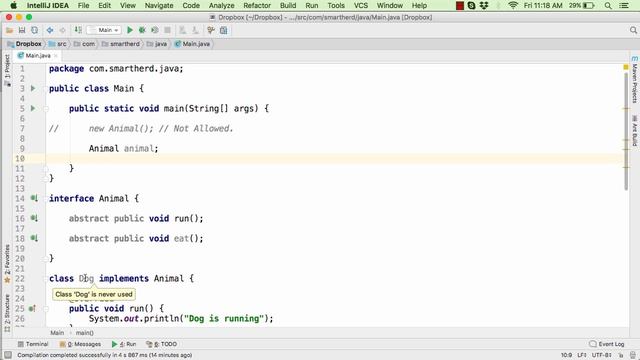Viewport: 640px width, 360px height.
Task: Click the Synchronize toolbar icon
Action: coord(35,30)
